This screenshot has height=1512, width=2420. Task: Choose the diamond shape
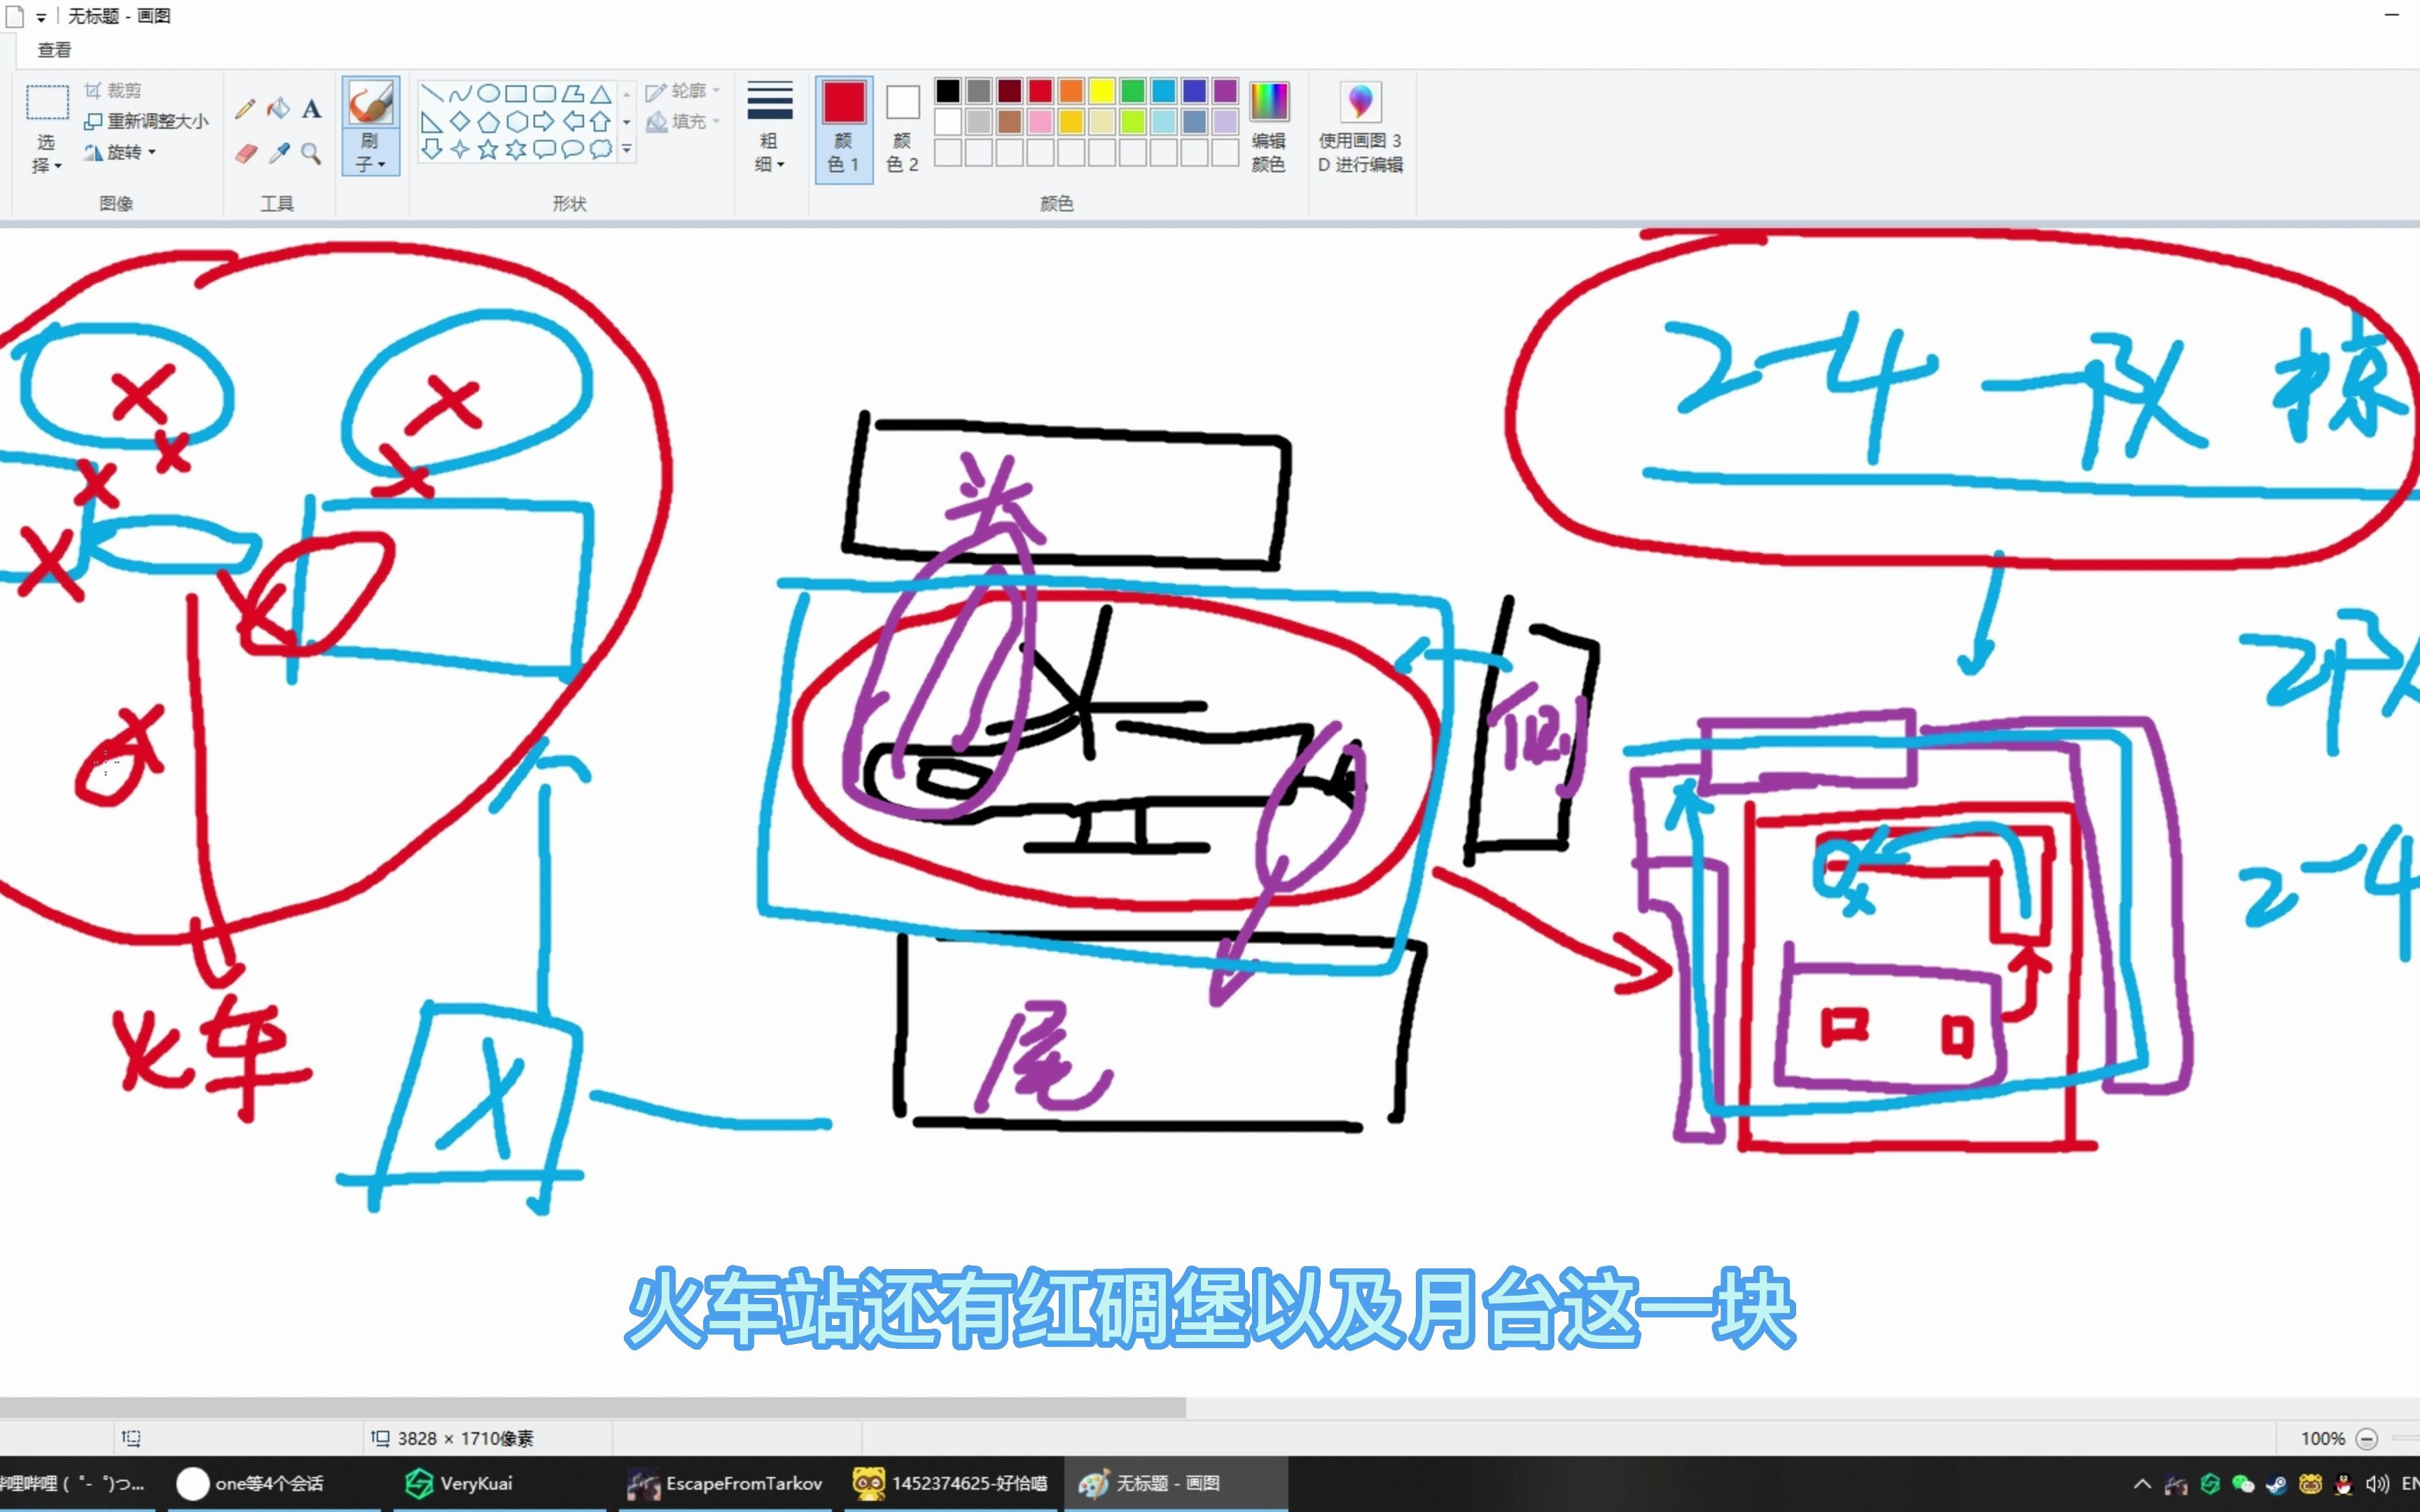coord(460,122)
